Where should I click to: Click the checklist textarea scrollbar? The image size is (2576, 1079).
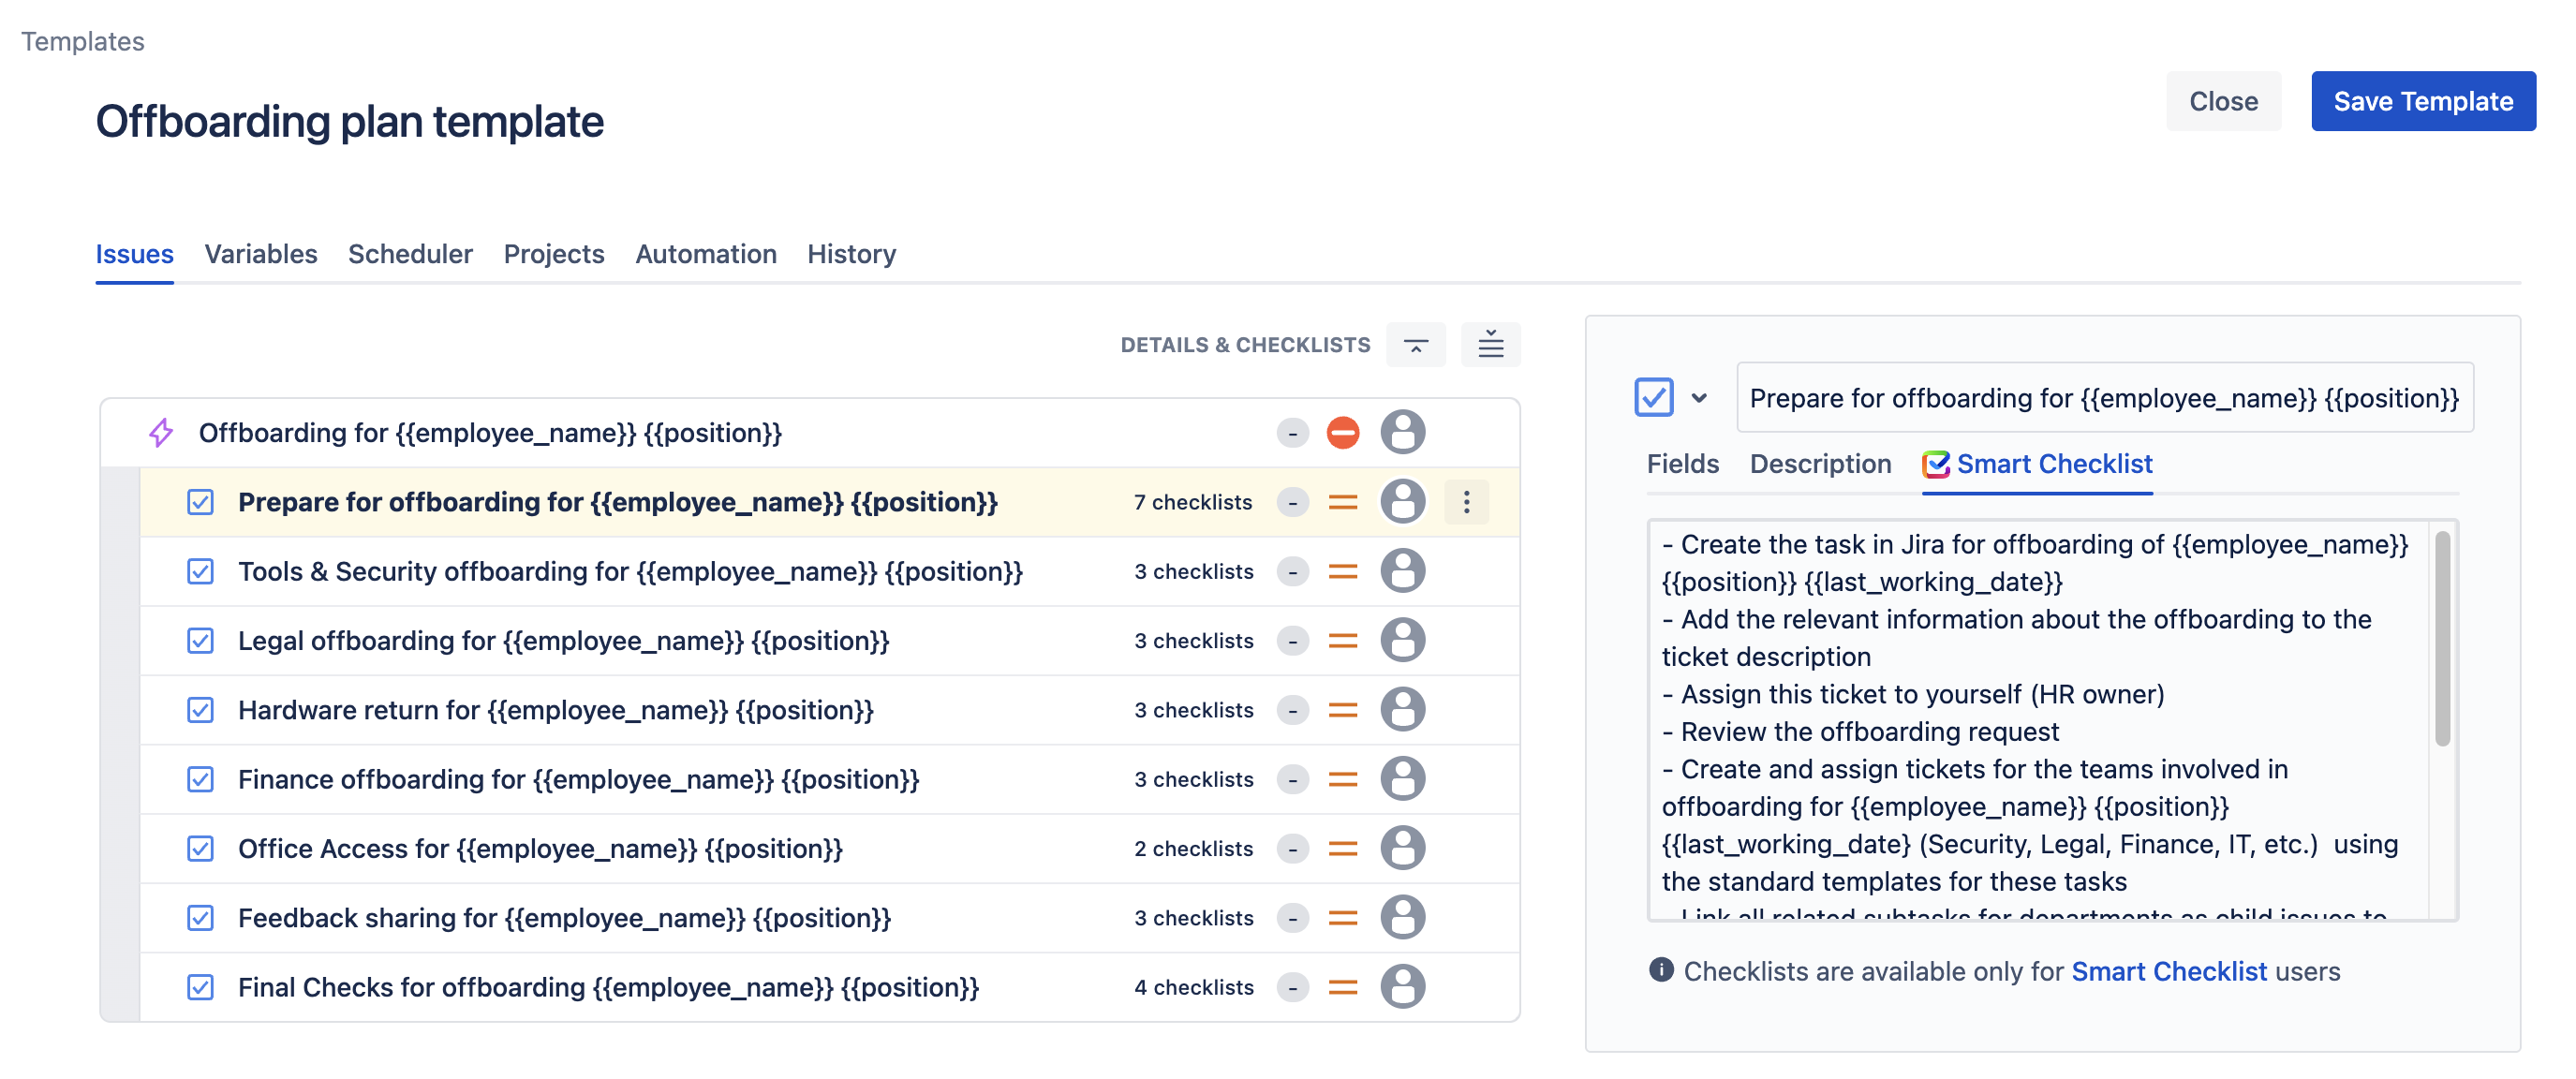click(2442, 638)
